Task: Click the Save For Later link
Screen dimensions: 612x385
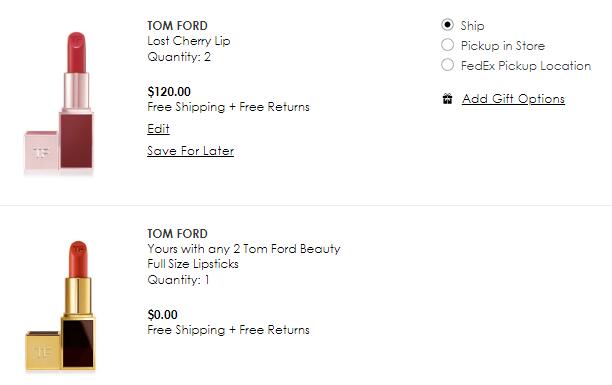Action: pyautogui.click(x=190, y=151)
